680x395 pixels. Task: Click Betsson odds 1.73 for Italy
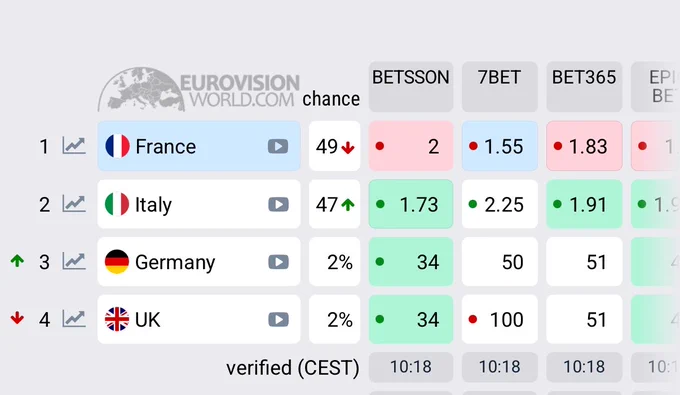pos(411,204)
